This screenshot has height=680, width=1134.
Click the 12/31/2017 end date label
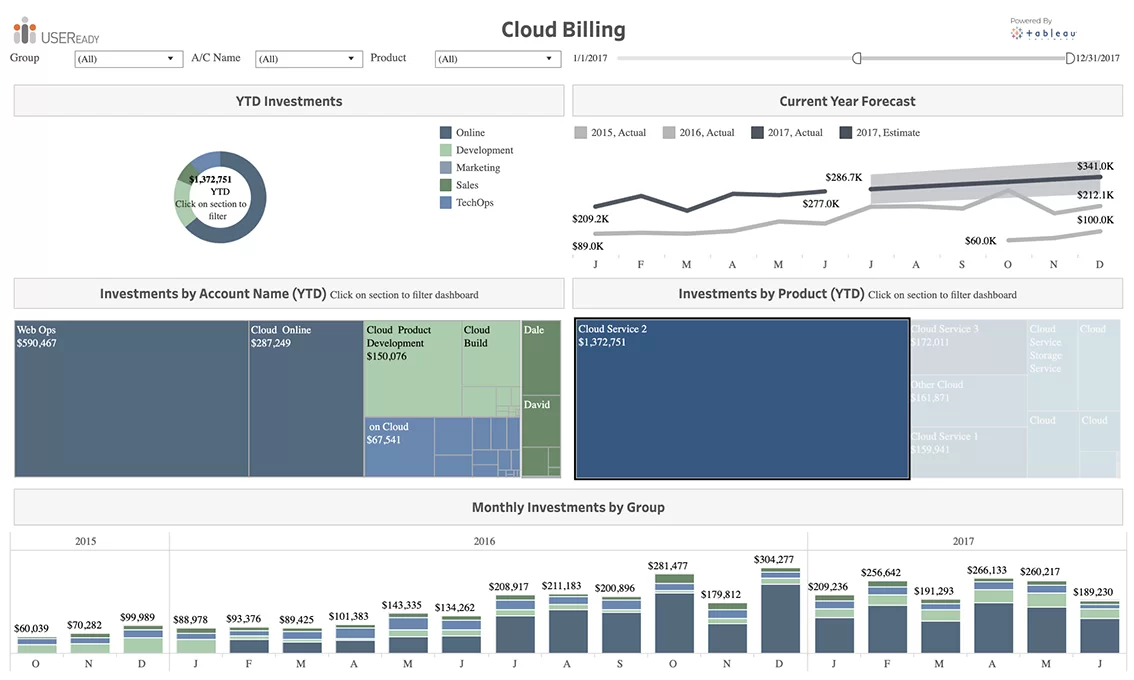click(x=1098, y=58)
